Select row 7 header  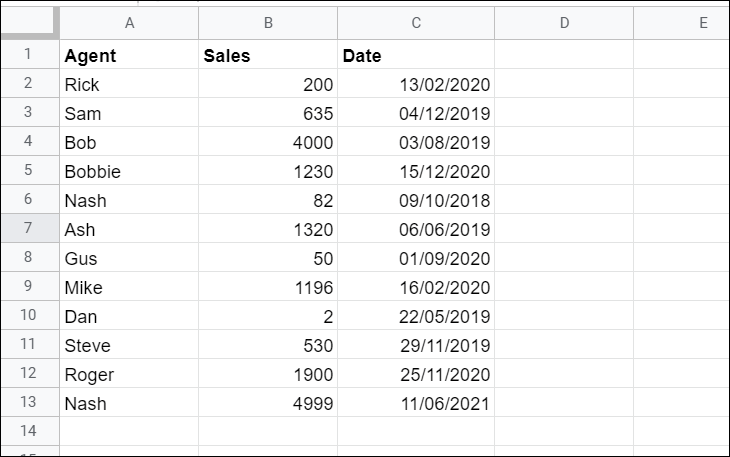[28, 229]
